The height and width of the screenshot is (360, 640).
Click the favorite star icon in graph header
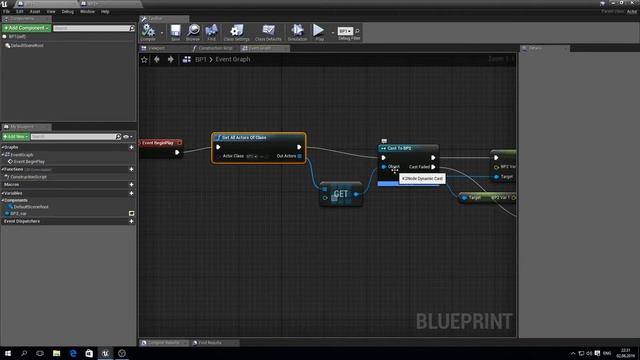[144, 60]
